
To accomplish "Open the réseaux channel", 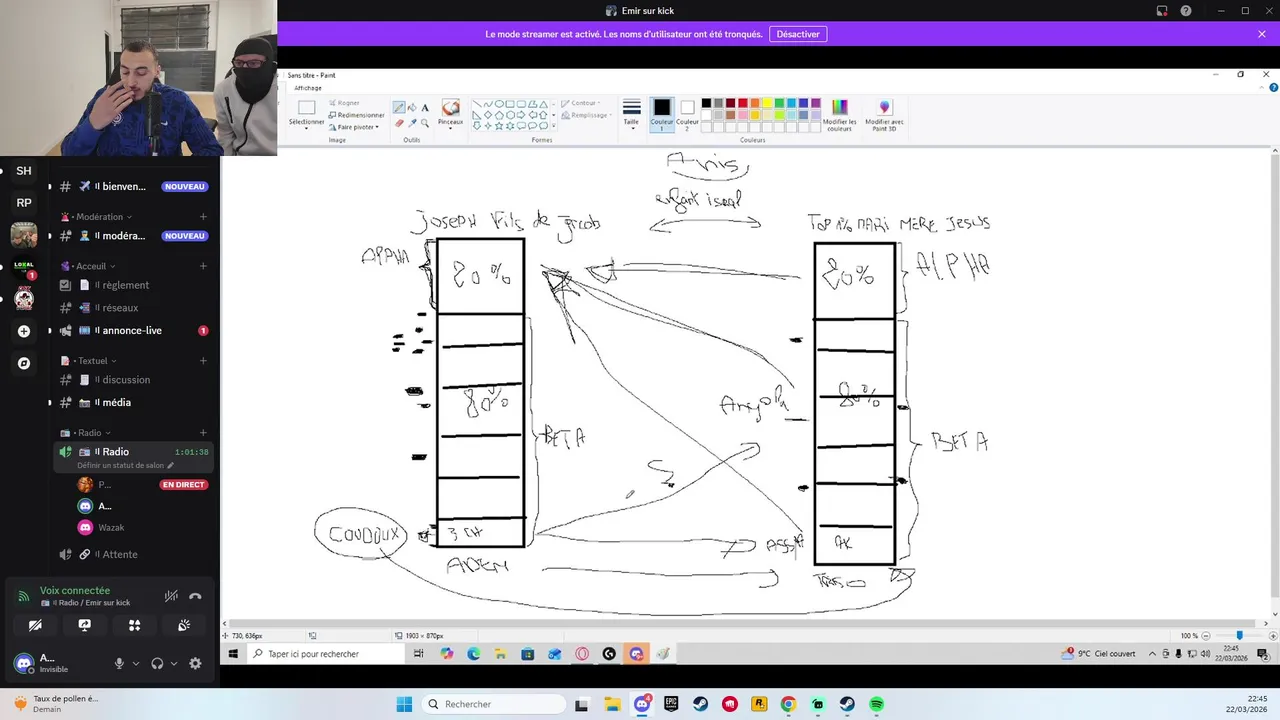I will click(133, 308).
